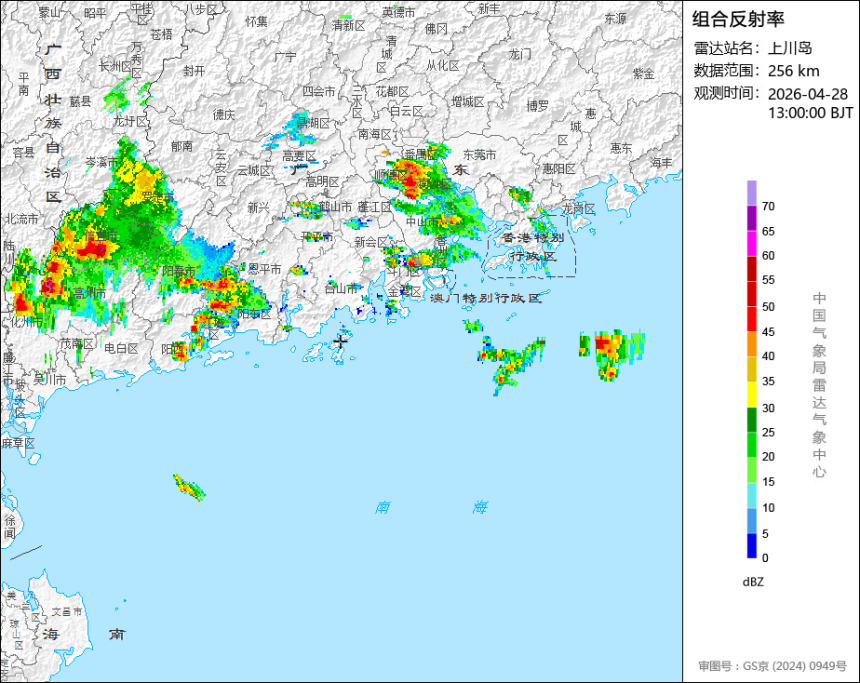
Task: Click the orange 40-45 dBZ legend swatch
Action: pyautogui.click(x=751, y=344)
